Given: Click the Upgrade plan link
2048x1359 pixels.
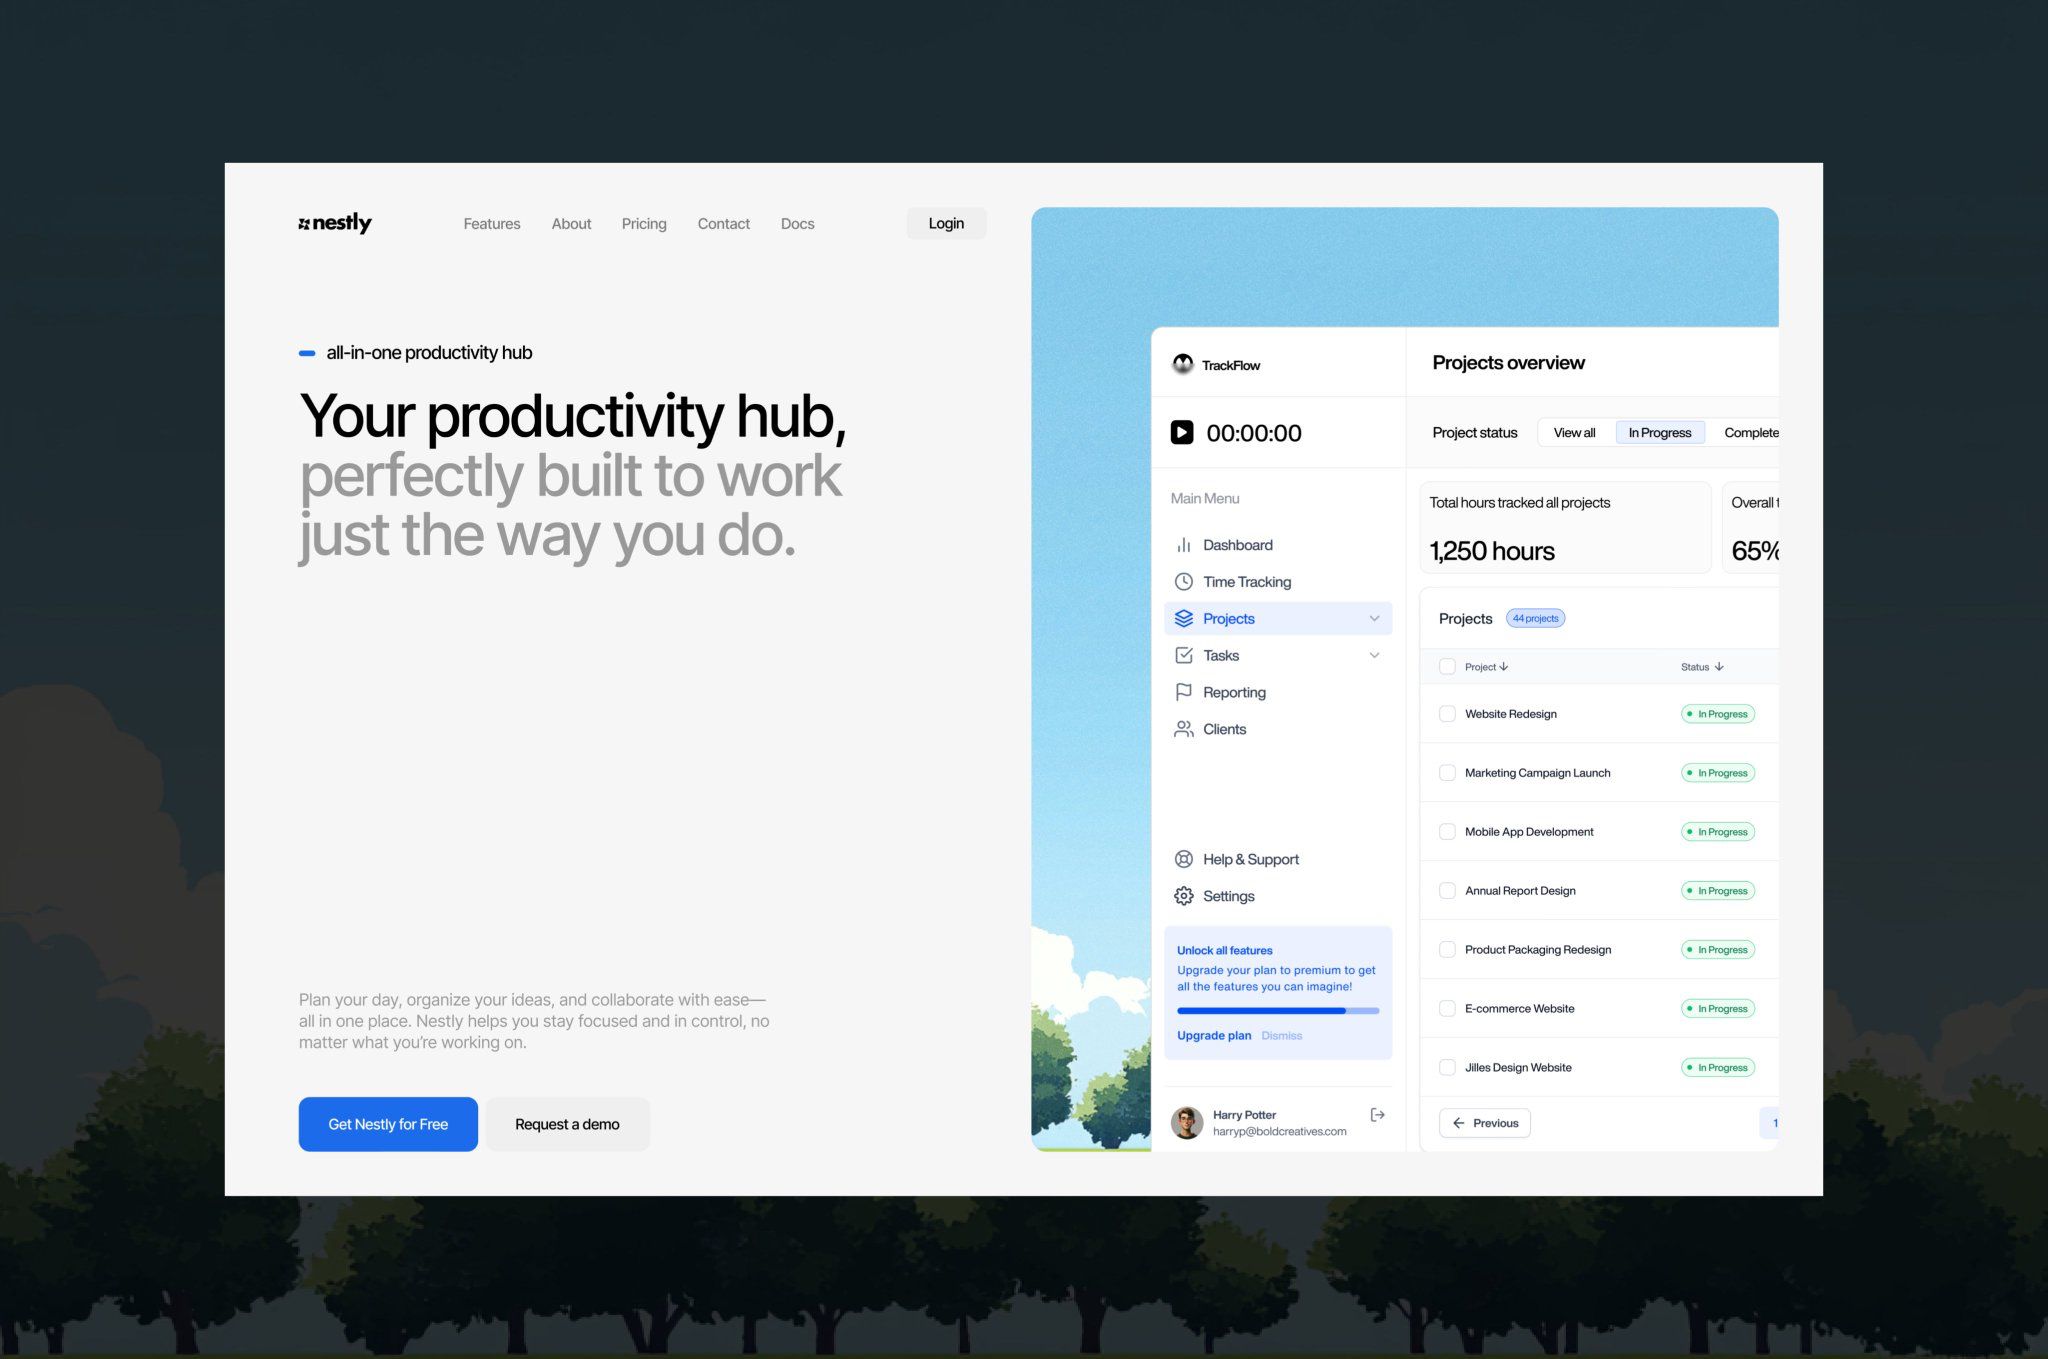Looking at the screenshot, I should 1213,1036.
